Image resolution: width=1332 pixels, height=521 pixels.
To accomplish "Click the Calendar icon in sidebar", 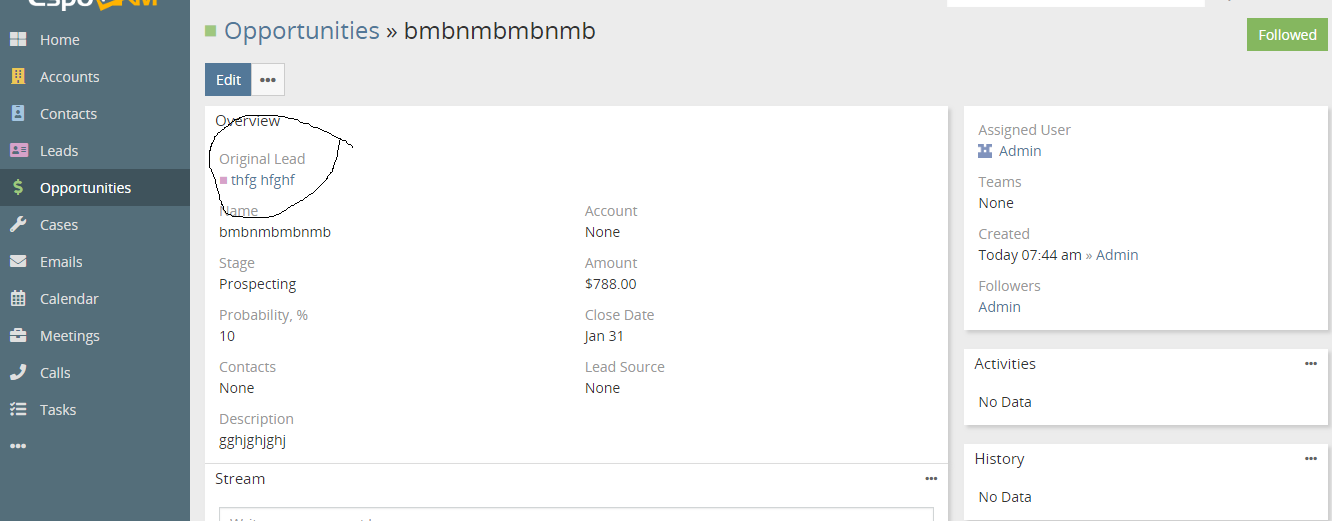I will point(18,299).
